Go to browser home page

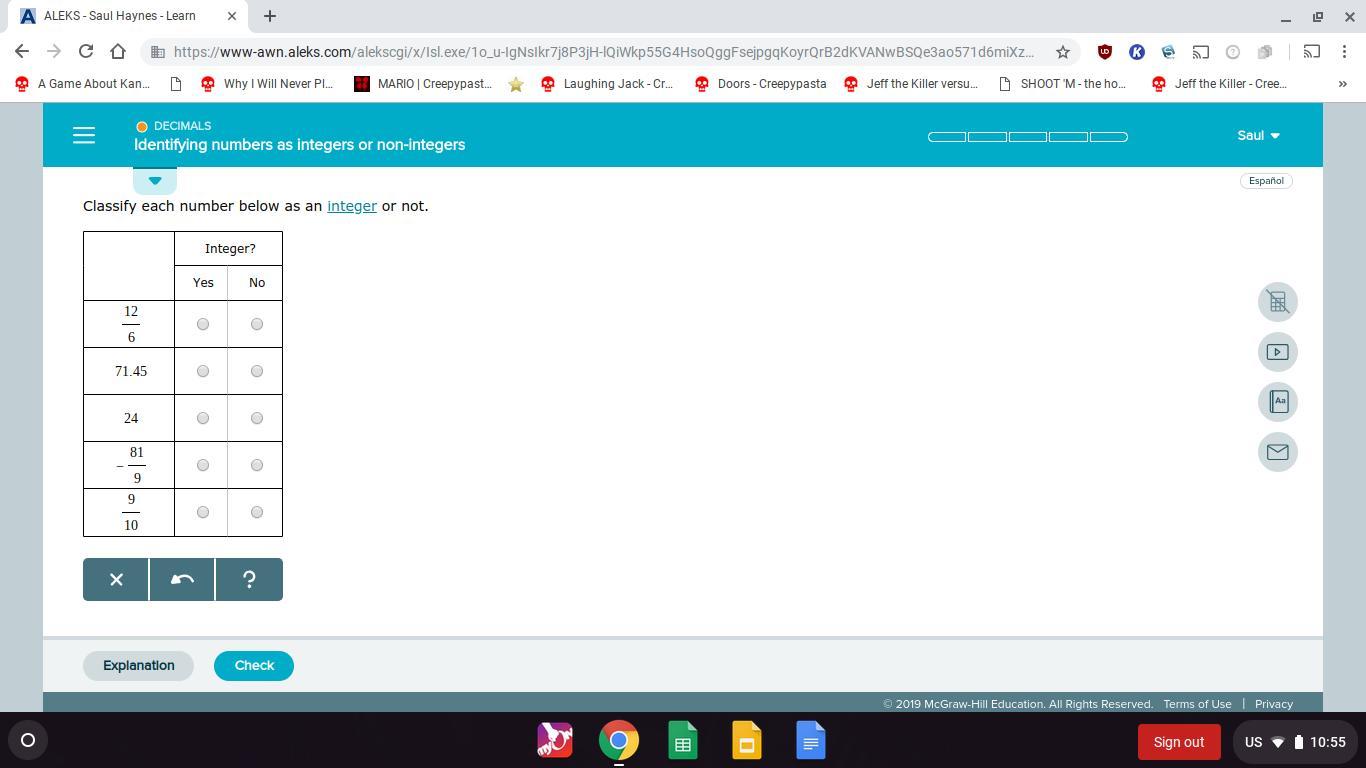pyautogui.click(x=118, y=51)
